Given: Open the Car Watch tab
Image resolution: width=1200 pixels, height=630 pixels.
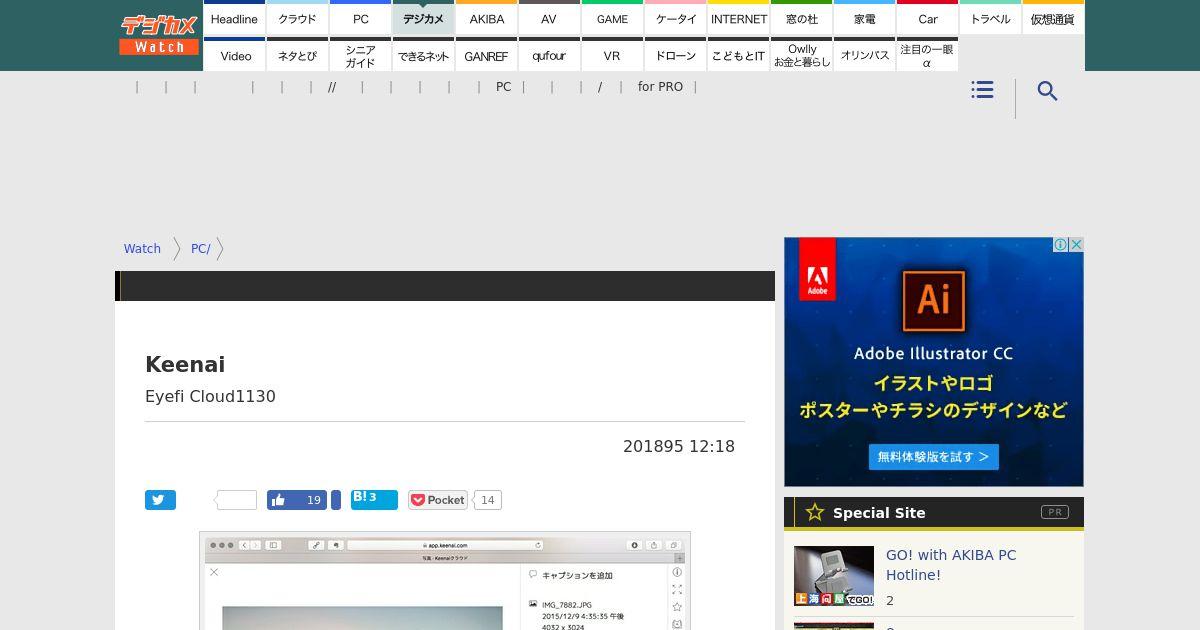Looking at the screenshot, I should coord(927,18).
